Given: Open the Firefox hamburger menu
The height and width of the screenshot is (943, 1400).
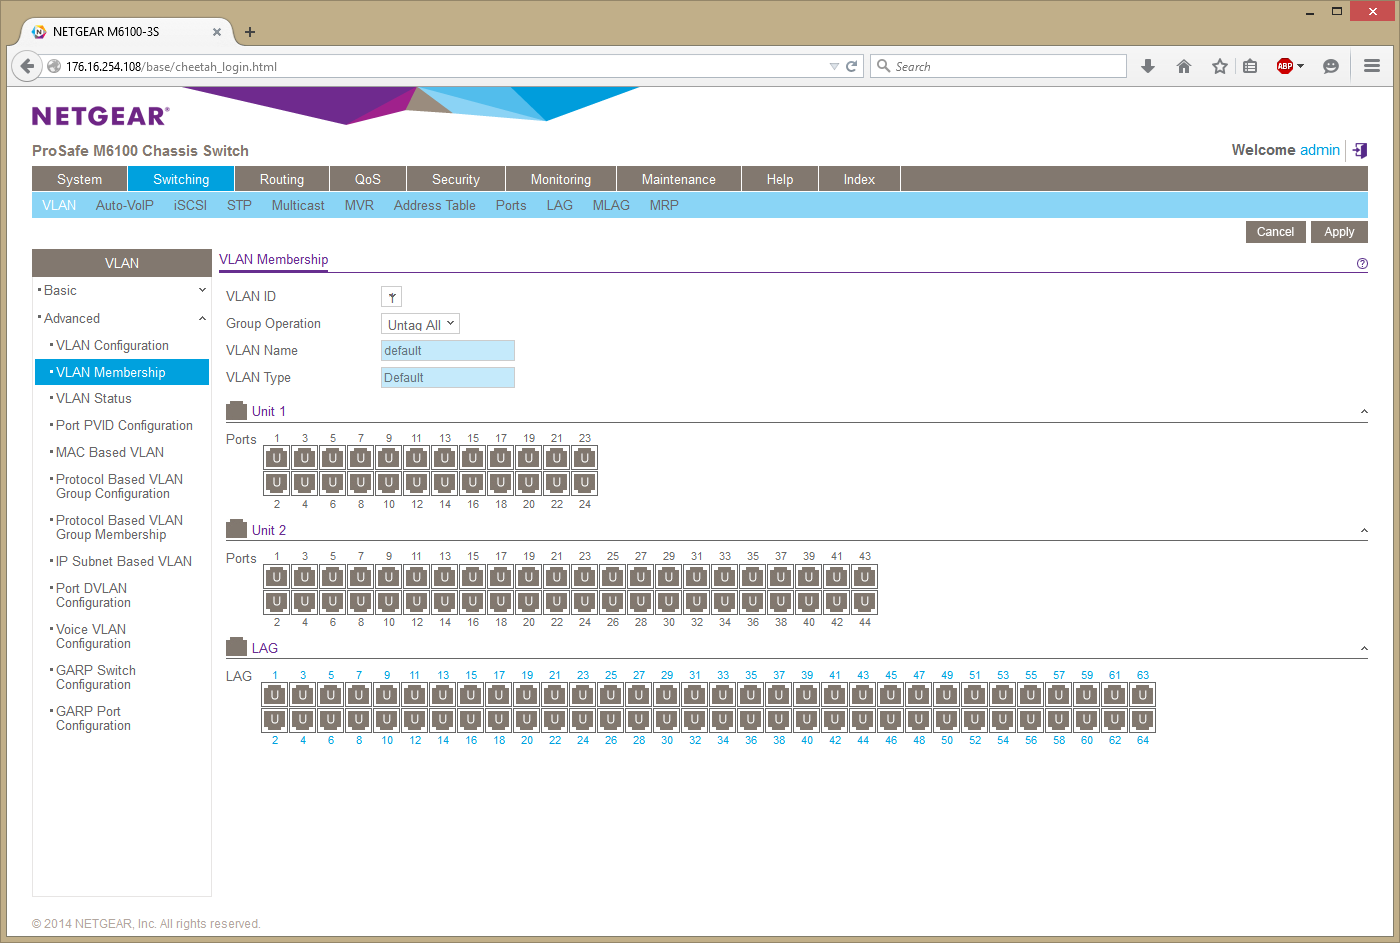Looking at the screenshot, I should pyautogui.click(x=1372, y=66).
